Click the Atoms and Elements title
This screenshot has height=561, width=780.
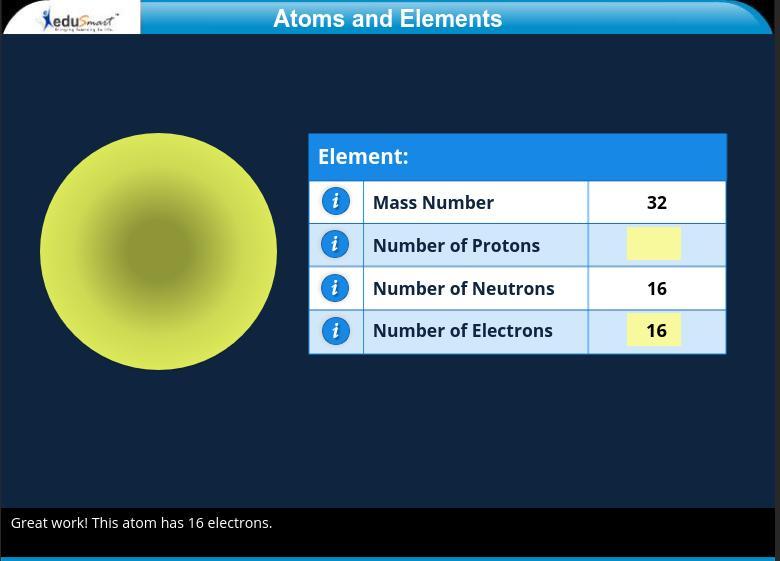click(x=387, y=19)
